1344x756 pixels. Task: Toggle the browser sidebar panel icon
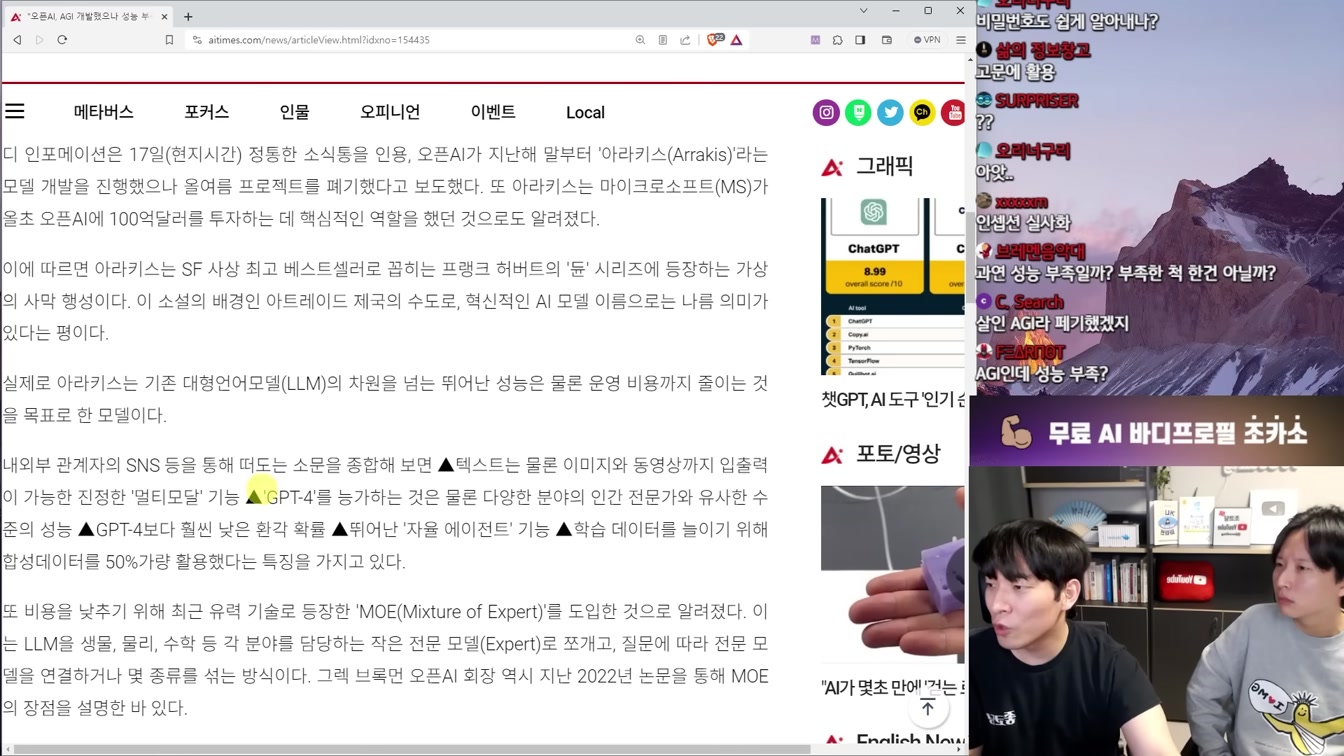tap(860, 40)
